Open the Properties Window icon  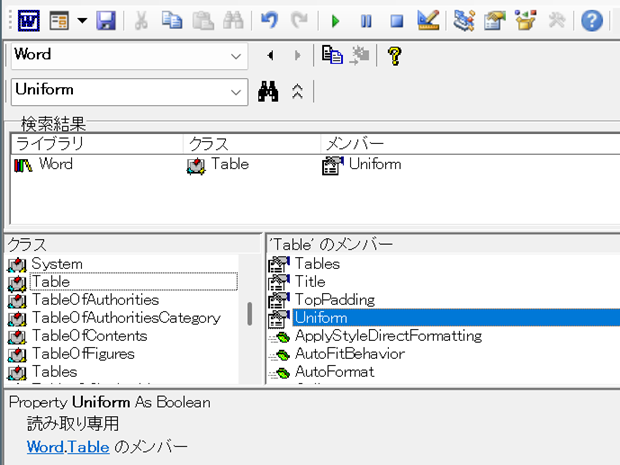tap(494, 20)
